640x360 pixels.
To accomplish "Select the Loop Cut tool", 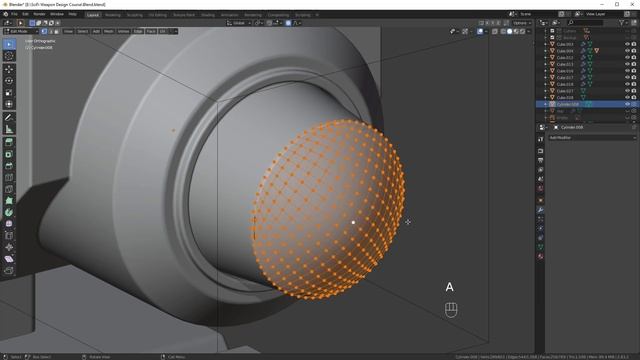I will [x=9, y=178].
